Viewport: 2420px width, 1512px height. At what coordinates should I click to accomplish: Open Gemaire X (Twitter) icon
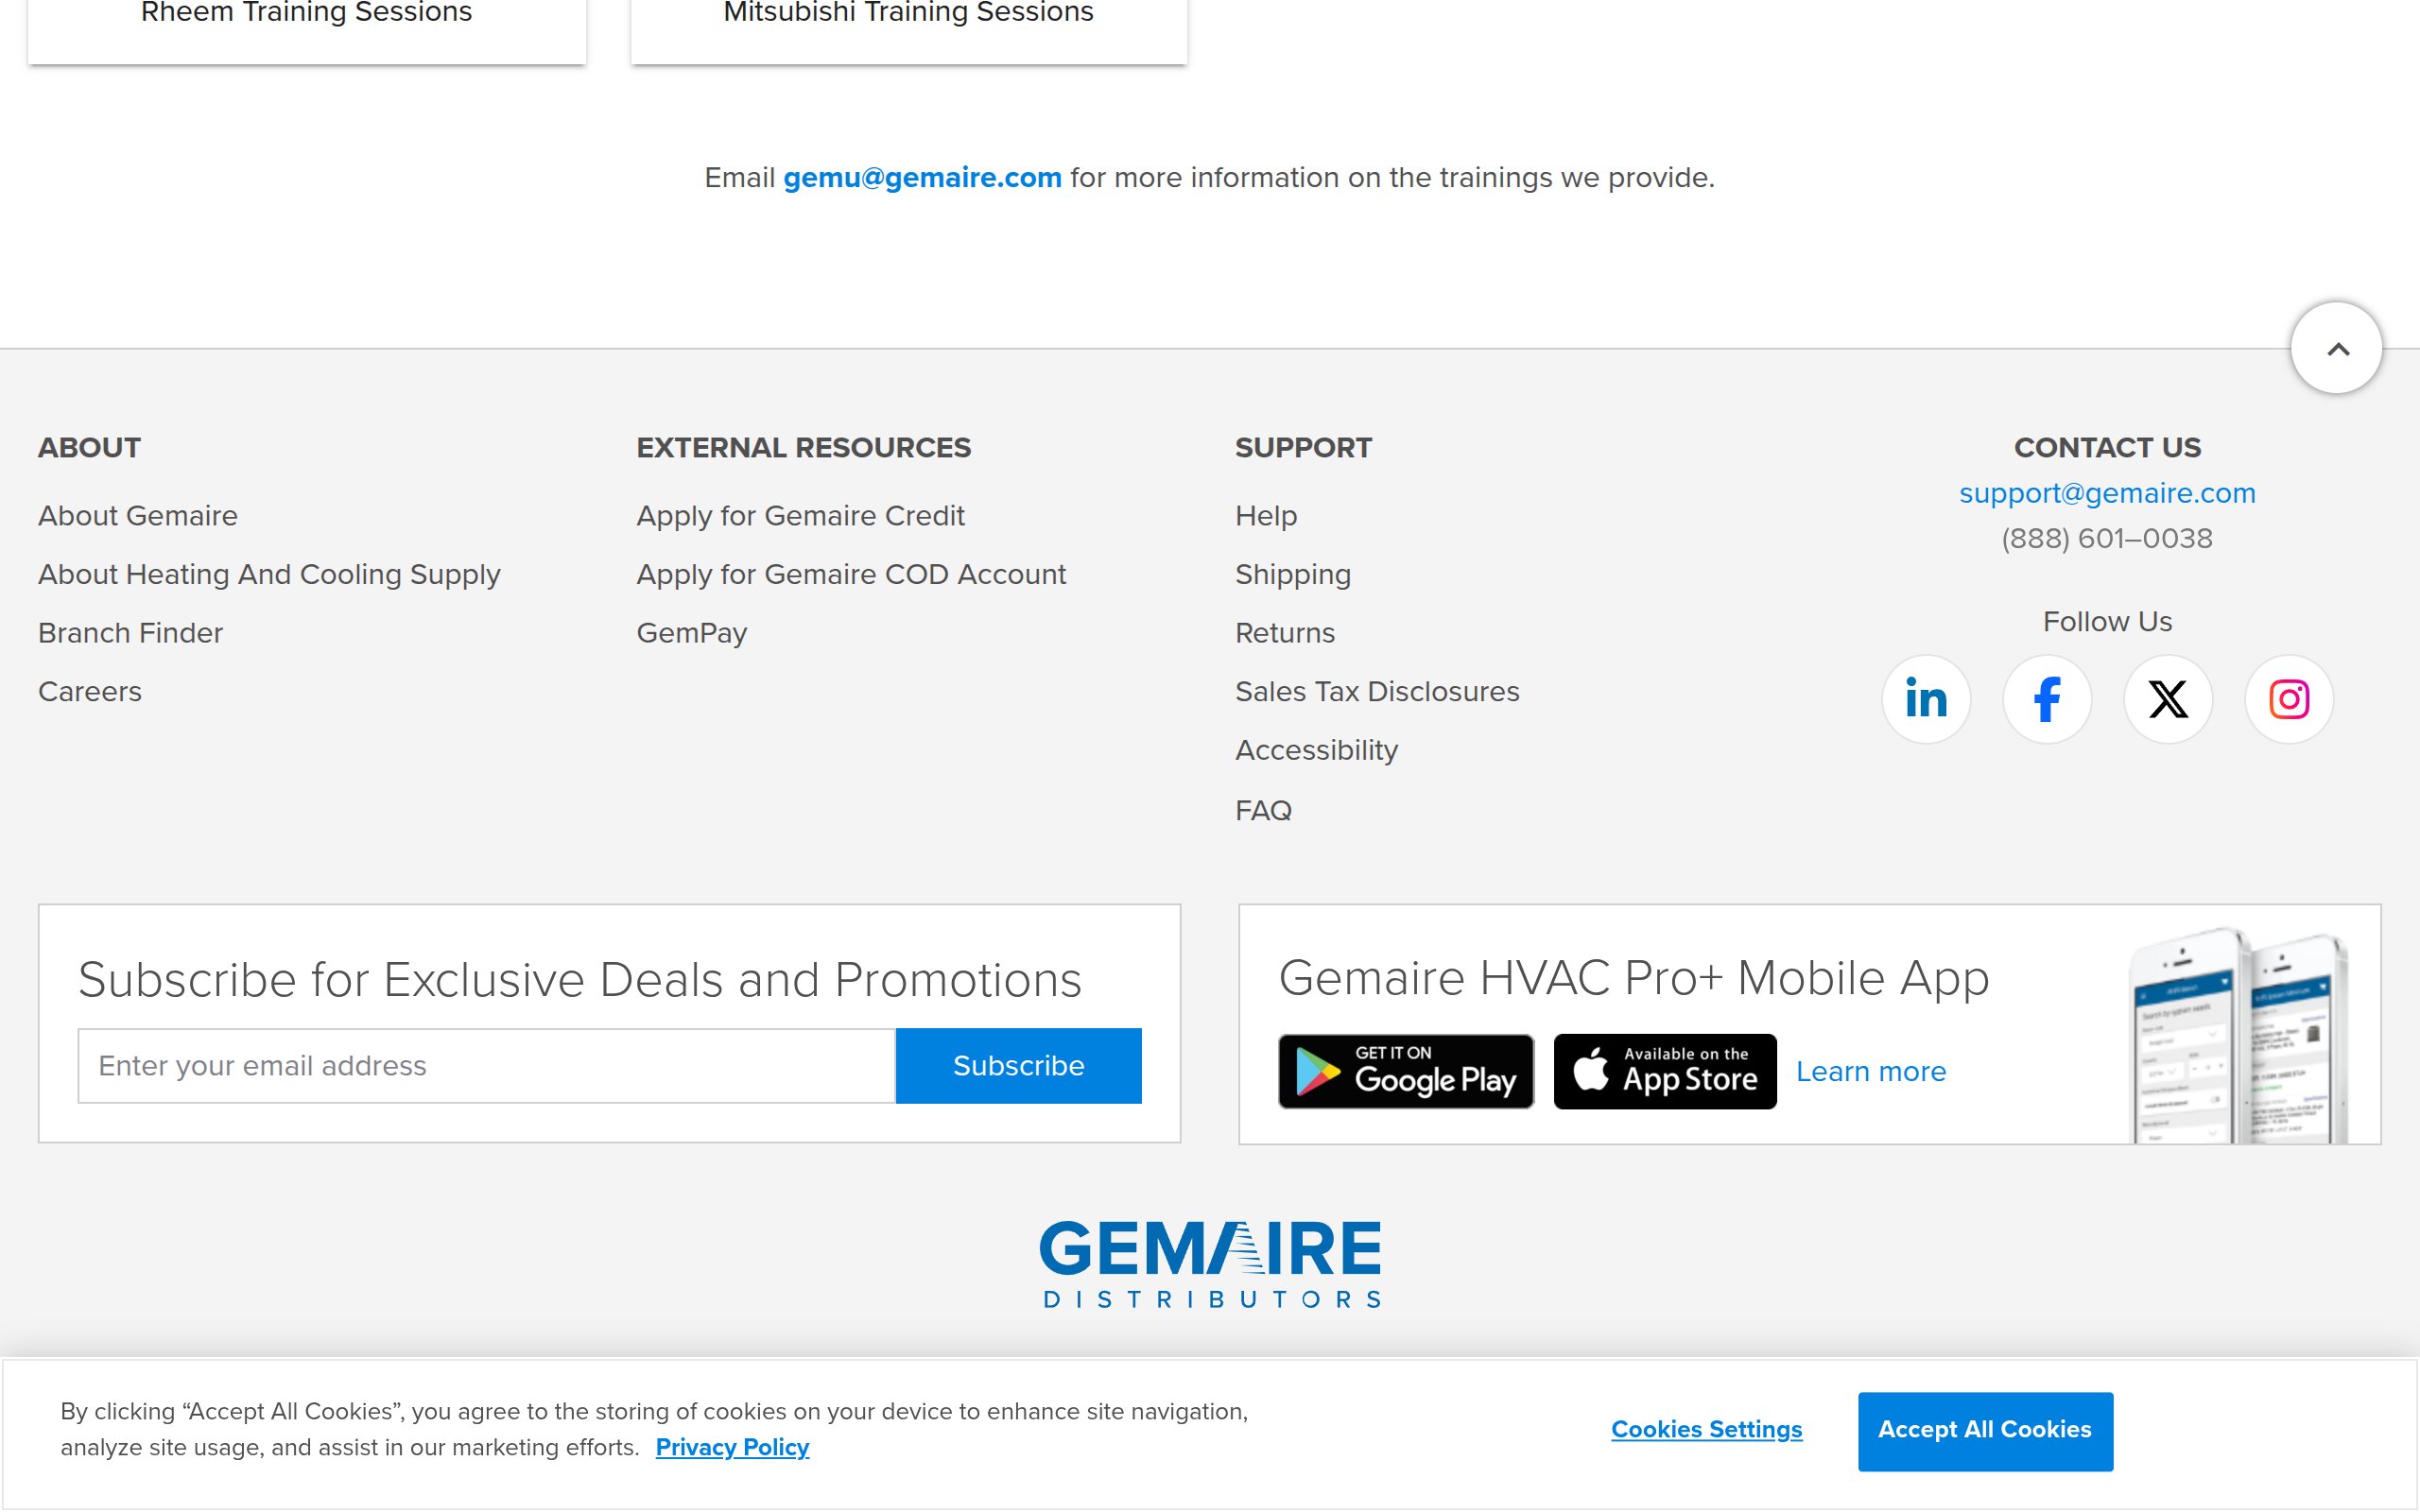pyautogui.click(x=2167, y=699)
